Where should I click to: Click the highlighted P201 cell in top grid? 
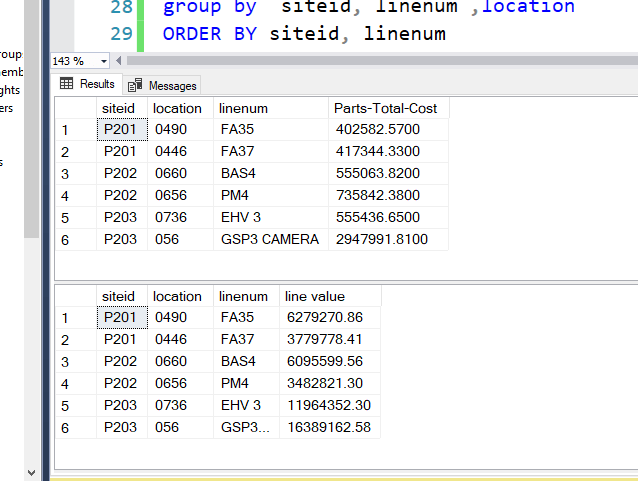click(x=122, y=129)
